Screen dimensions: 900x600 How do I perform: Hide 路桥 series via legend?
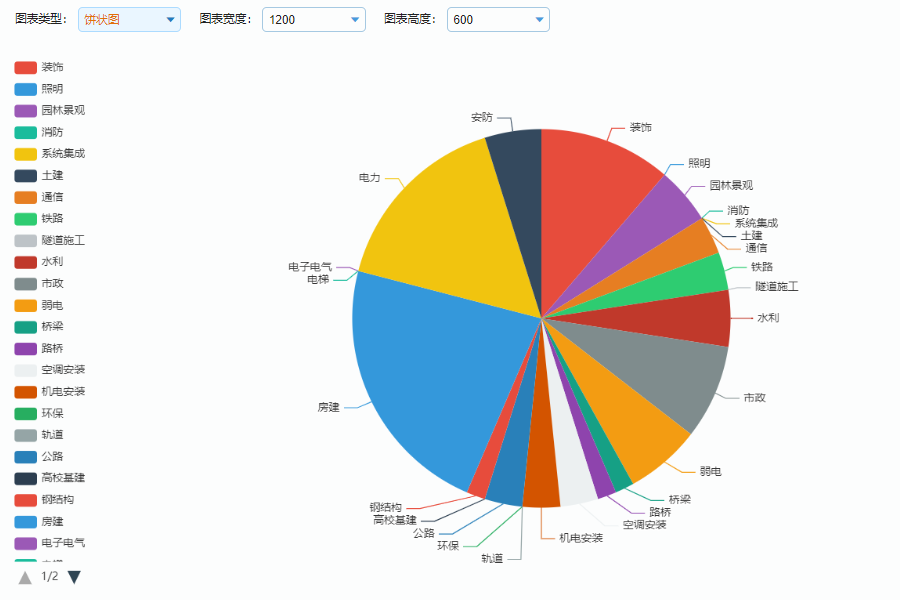point(39,348)
